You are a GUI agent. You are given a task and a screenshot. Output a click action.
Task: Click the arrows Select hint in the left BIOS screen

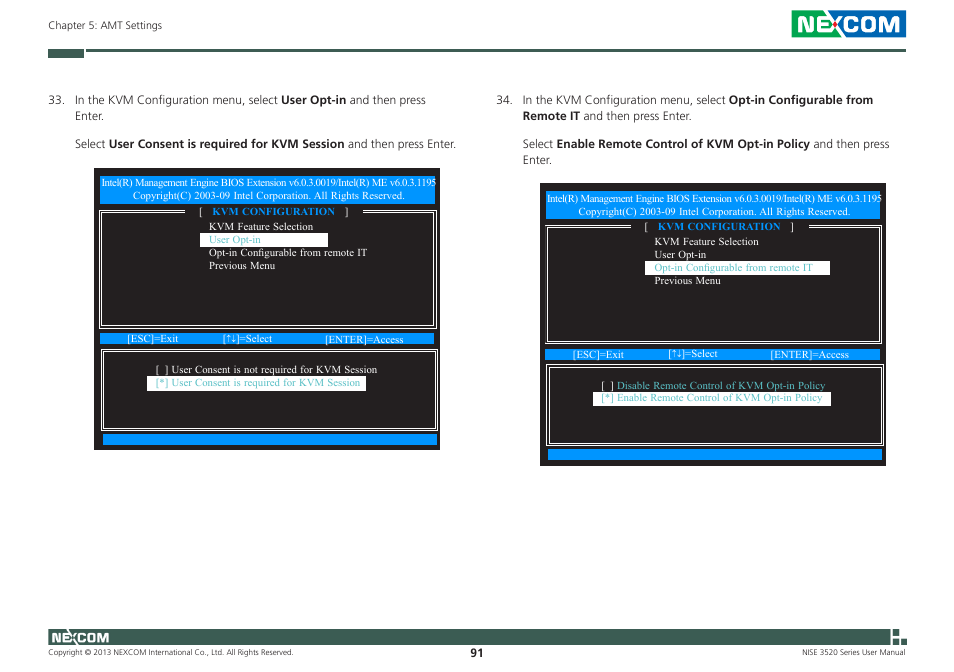tap(247, 339)
